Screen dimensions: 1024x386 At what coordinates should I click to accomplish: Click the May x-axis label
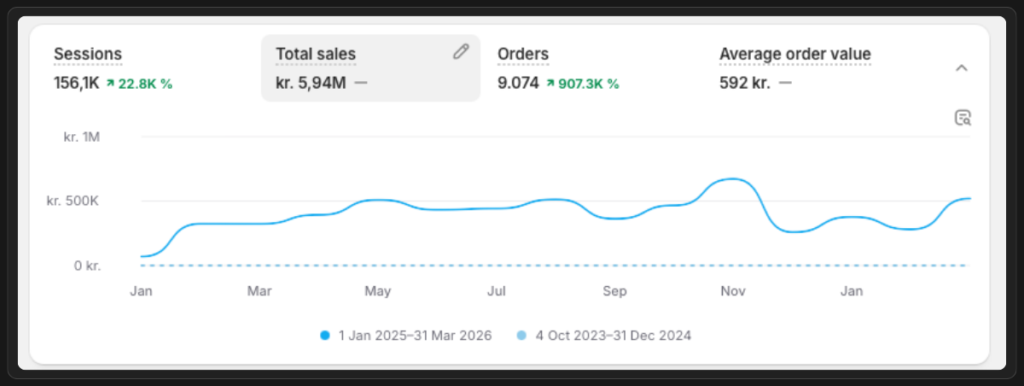click(x=377, y=291)
